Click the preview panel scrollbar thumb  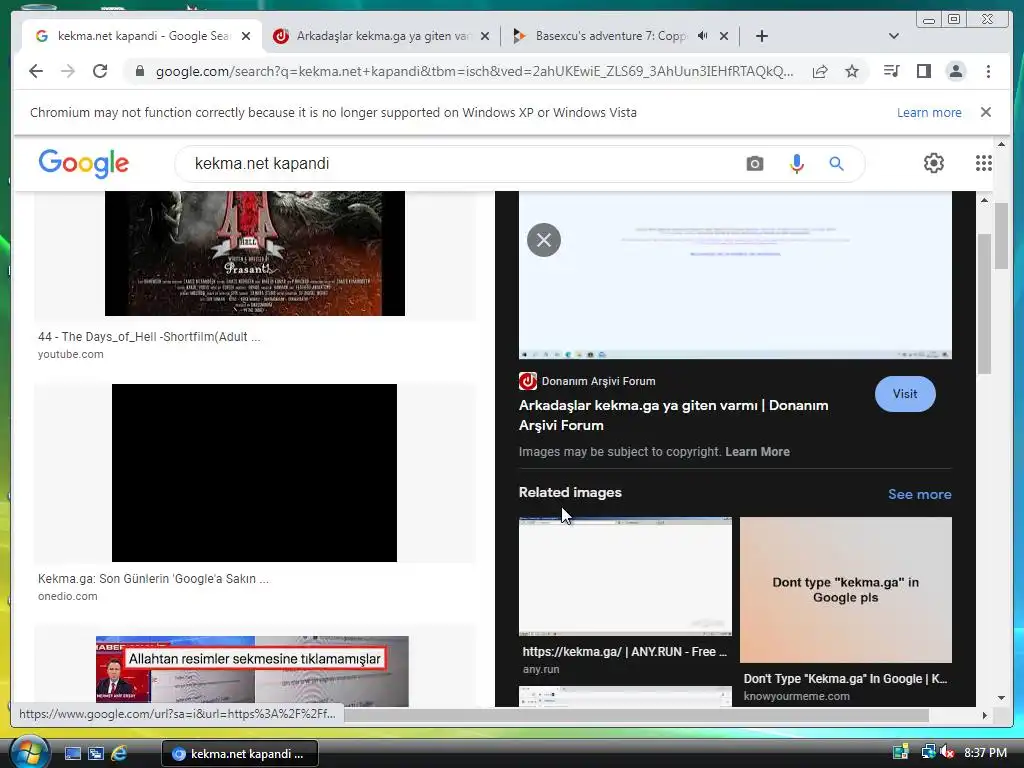click(x=984, y=304)
